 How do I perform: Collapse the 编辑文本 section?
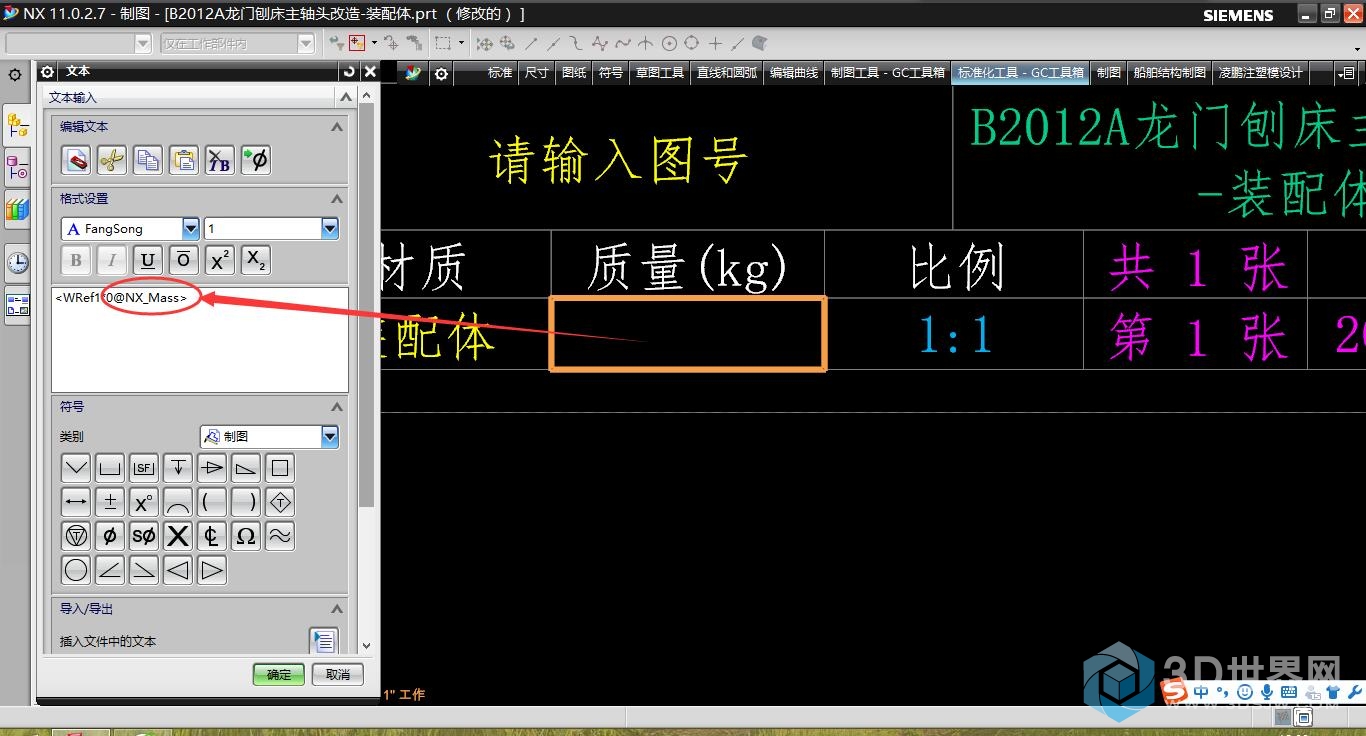coord(337,127)
